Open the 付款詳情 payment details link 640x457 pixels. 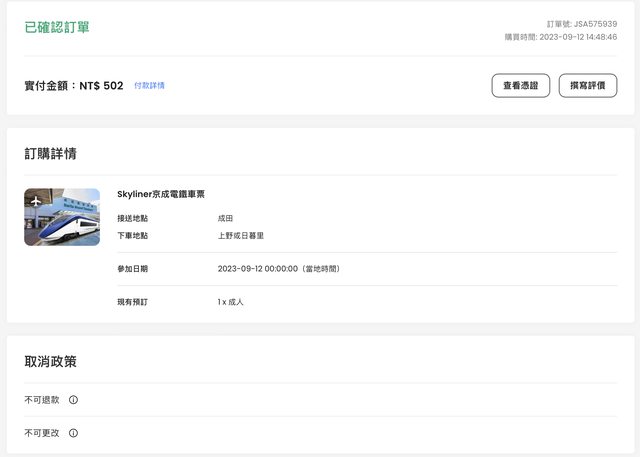point(149,86)
